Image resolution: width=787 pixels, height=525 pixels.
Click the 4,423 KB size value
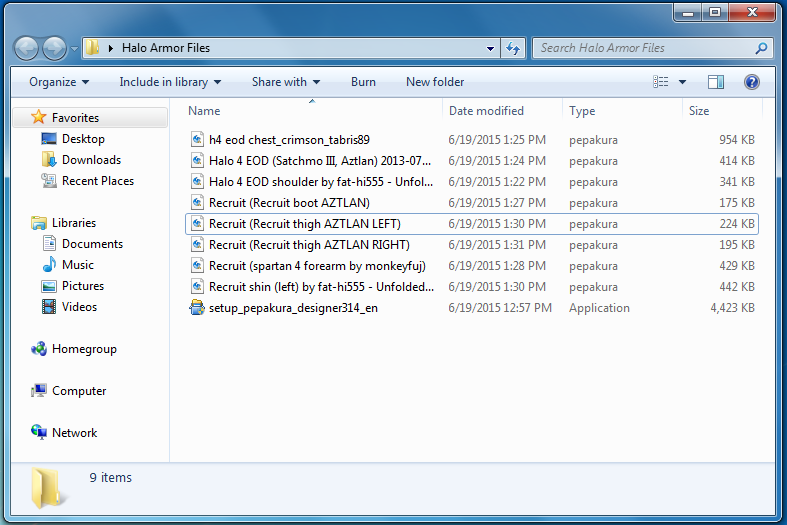pyautogui.click(x=732, y=308)
